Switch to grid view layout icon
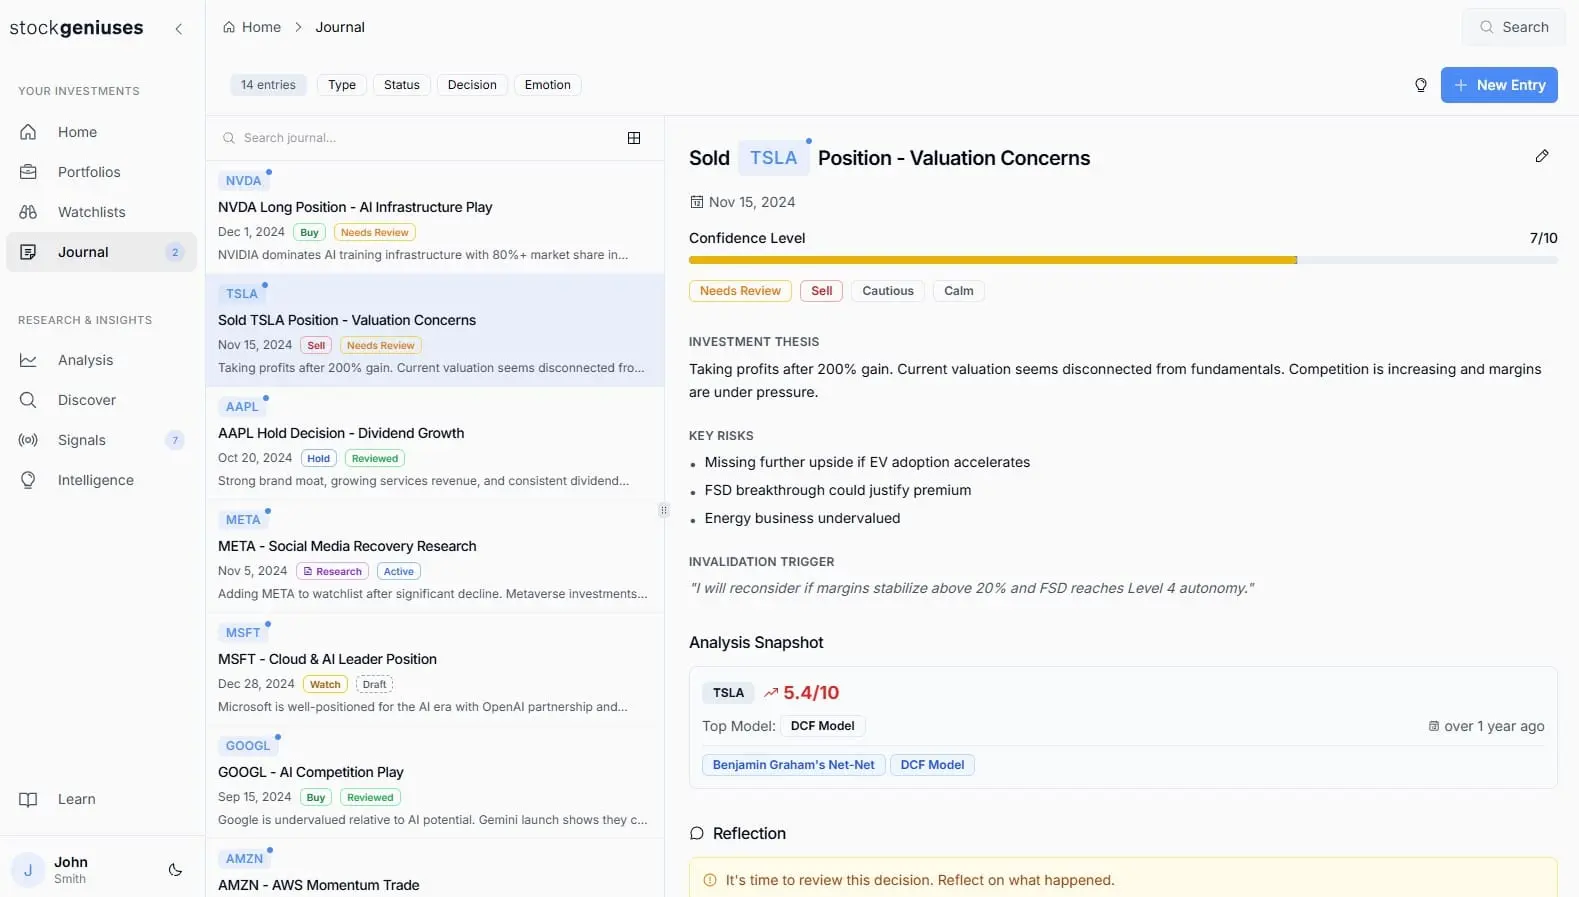Image resolution: width=1579 pixels, height=897 pixels. [x=634, y=138]
